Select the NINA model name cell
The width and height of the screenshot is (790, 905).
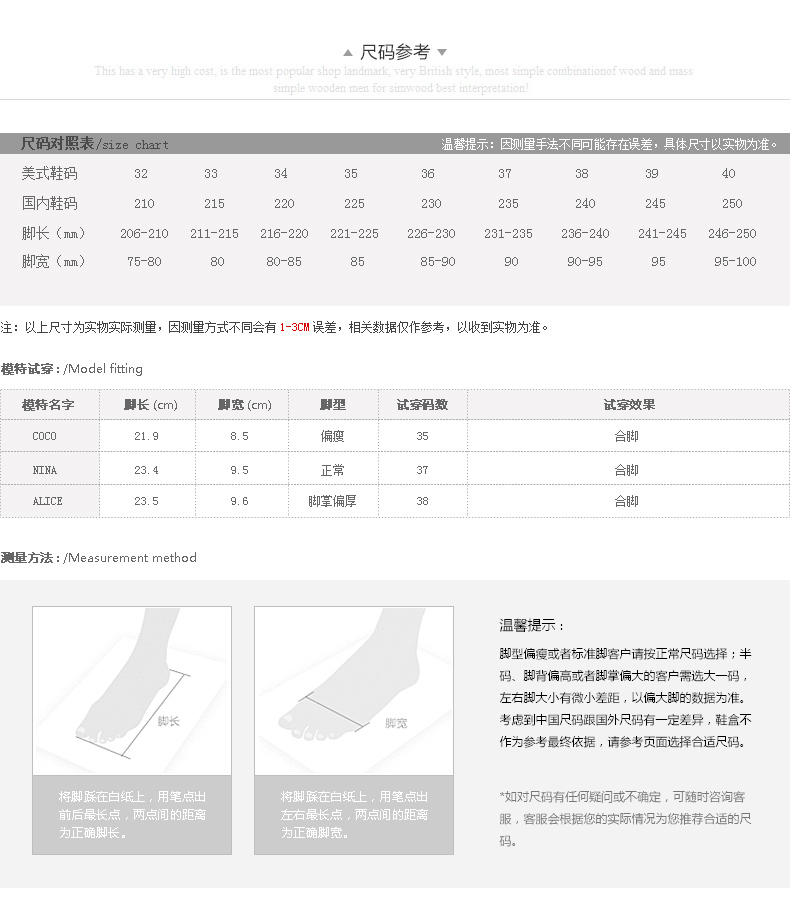click(x=45, y=469)
